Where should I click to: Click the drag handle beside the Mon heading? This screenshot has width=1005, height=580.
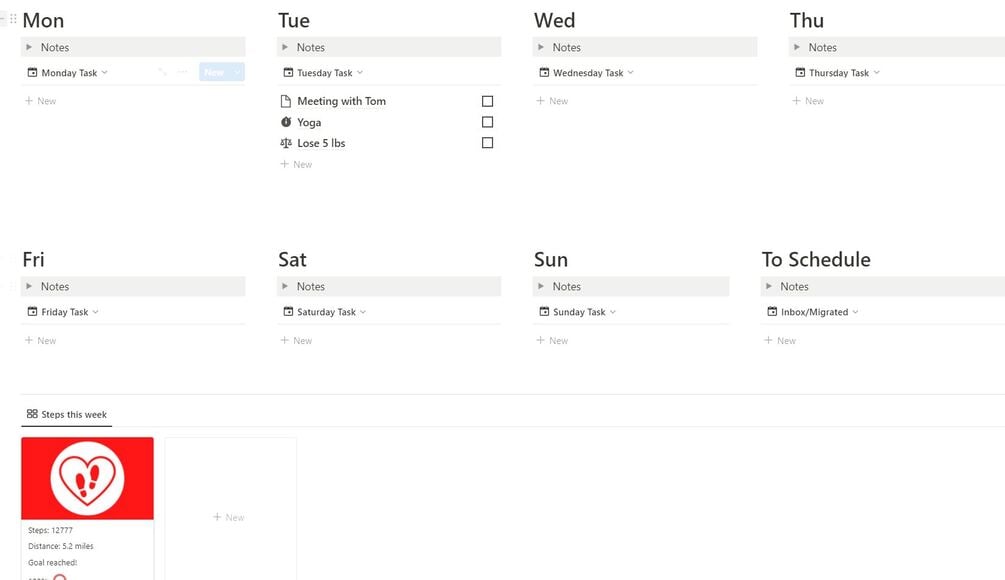13,20
